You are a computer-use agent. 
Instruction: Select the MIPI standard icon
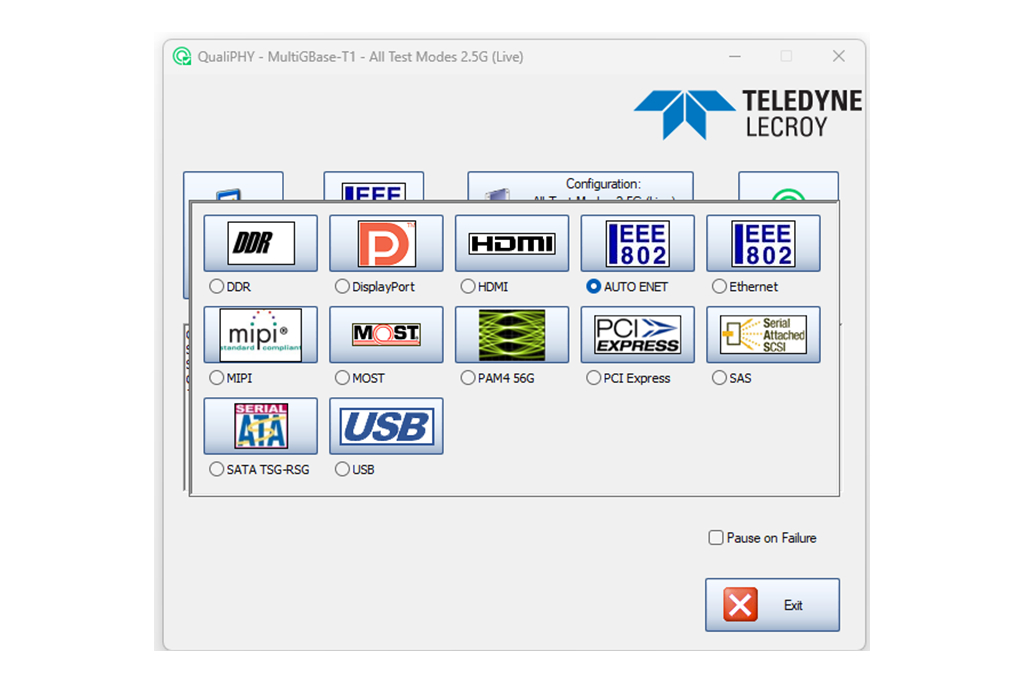pyautogui.click(x=261, y=335)
